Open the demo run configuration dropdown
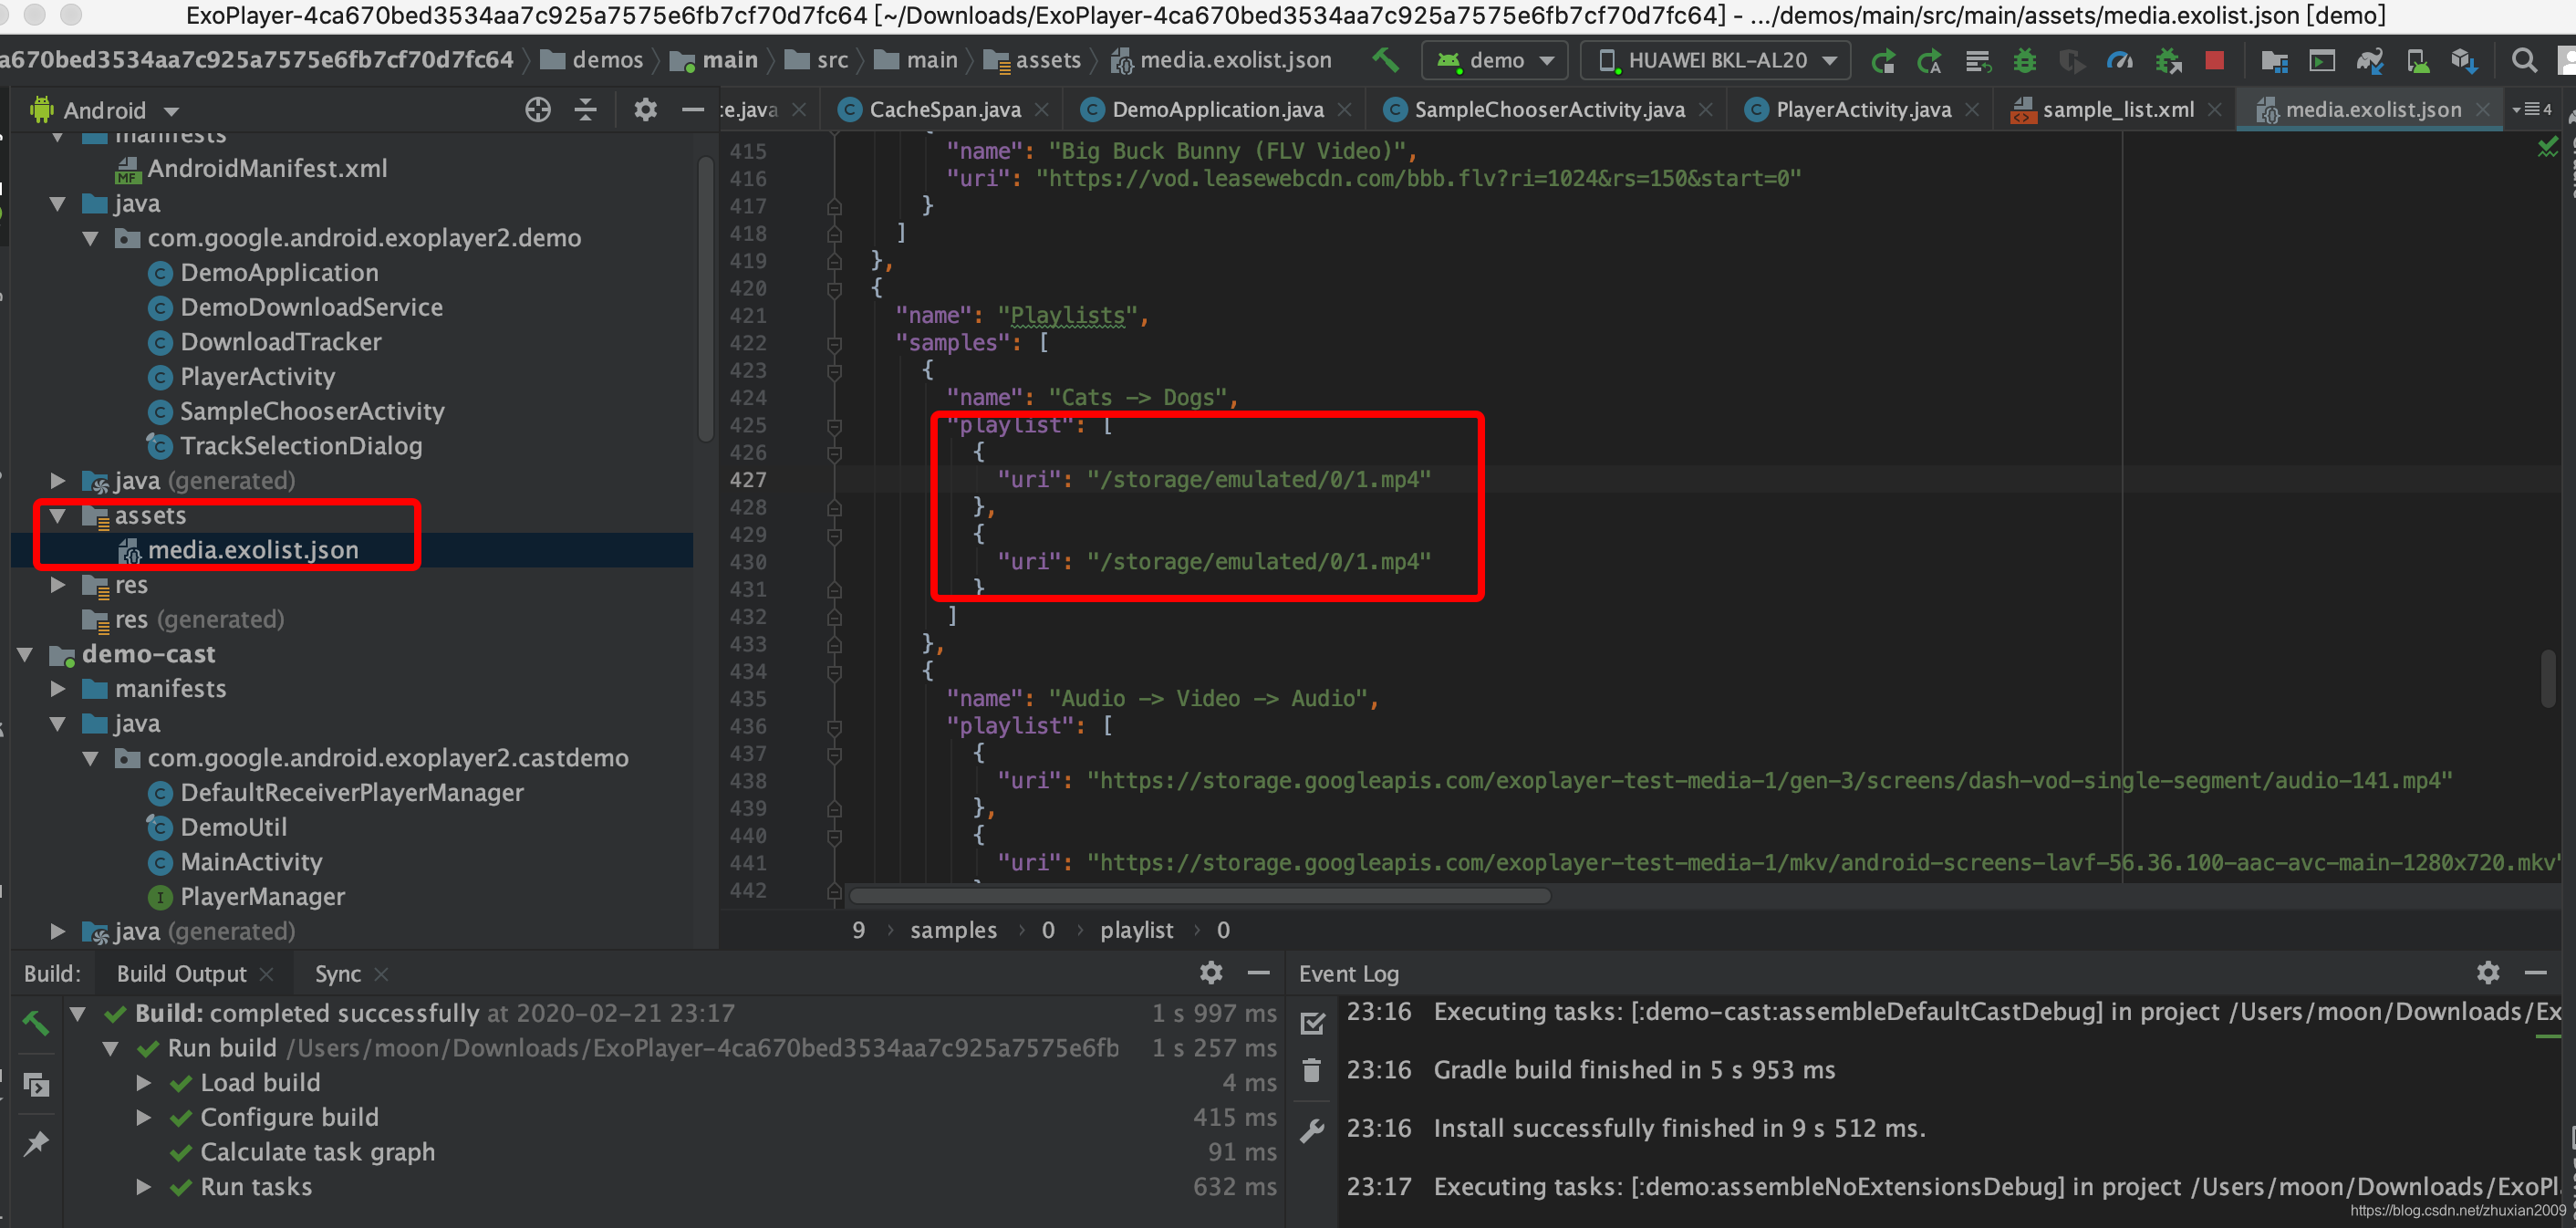The image size is (2576, 1228). coord(1495,60)
